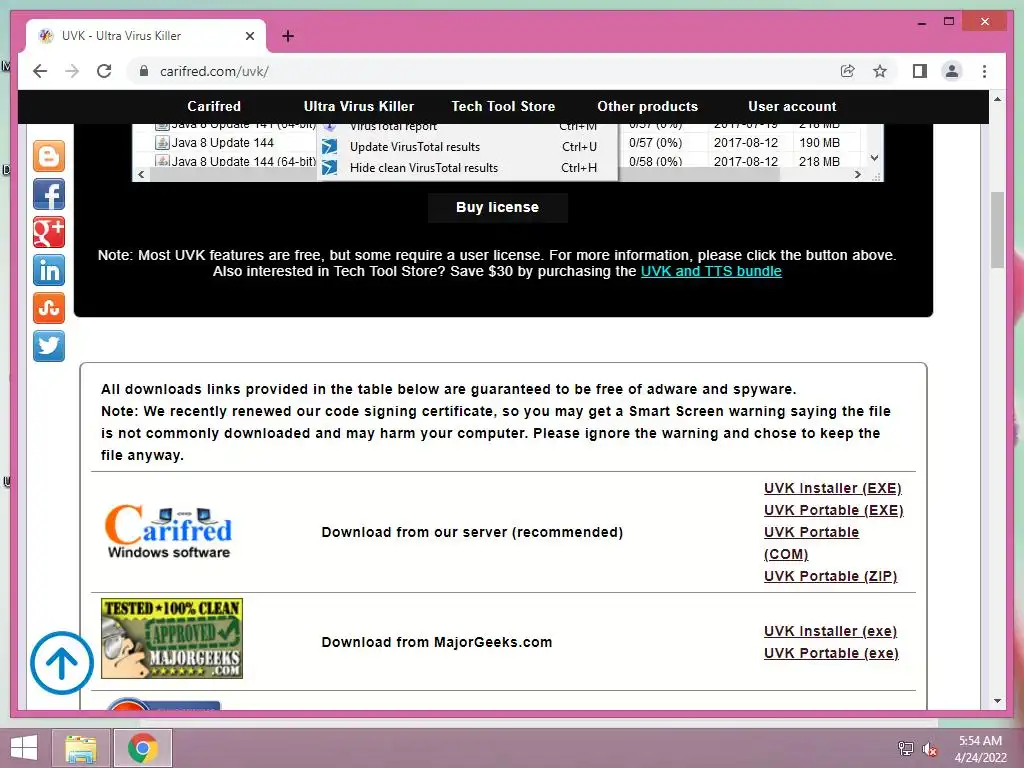The width and height of the screenshot is (1024, 768).
Task: Bookmark this page with star icon
Action: pyautogui.click(x=880, y=71)
